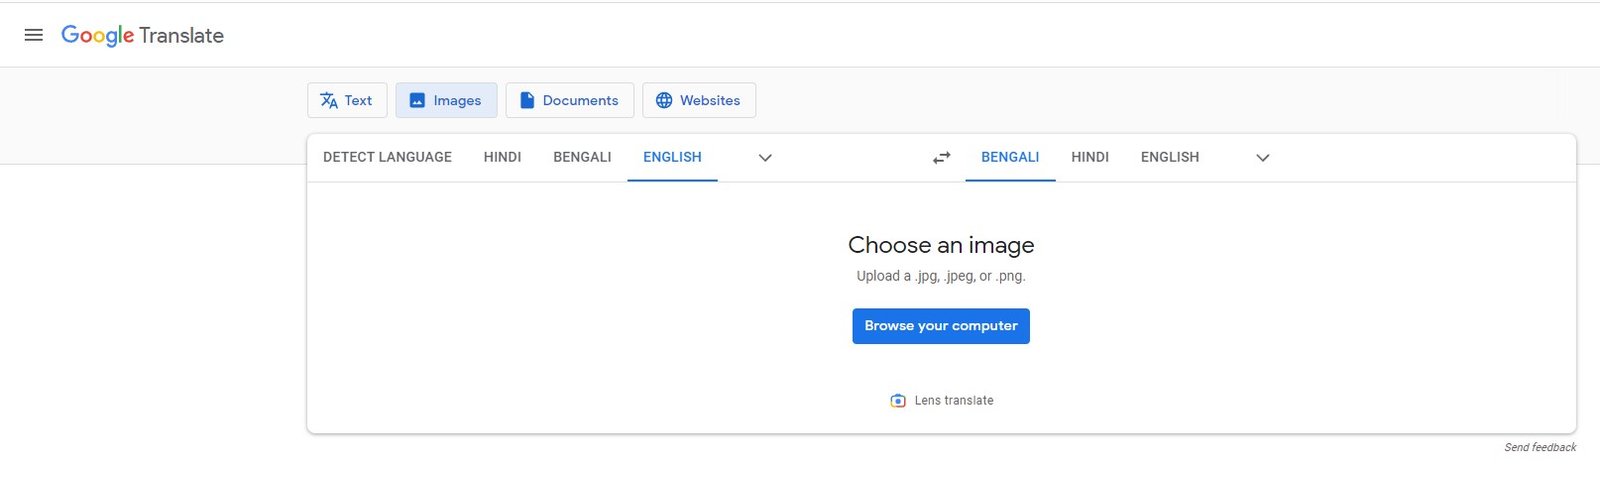Viewport: 1600px width, 479px height.
Task: Expand more target languages chevron
Action: point(1263,158)
